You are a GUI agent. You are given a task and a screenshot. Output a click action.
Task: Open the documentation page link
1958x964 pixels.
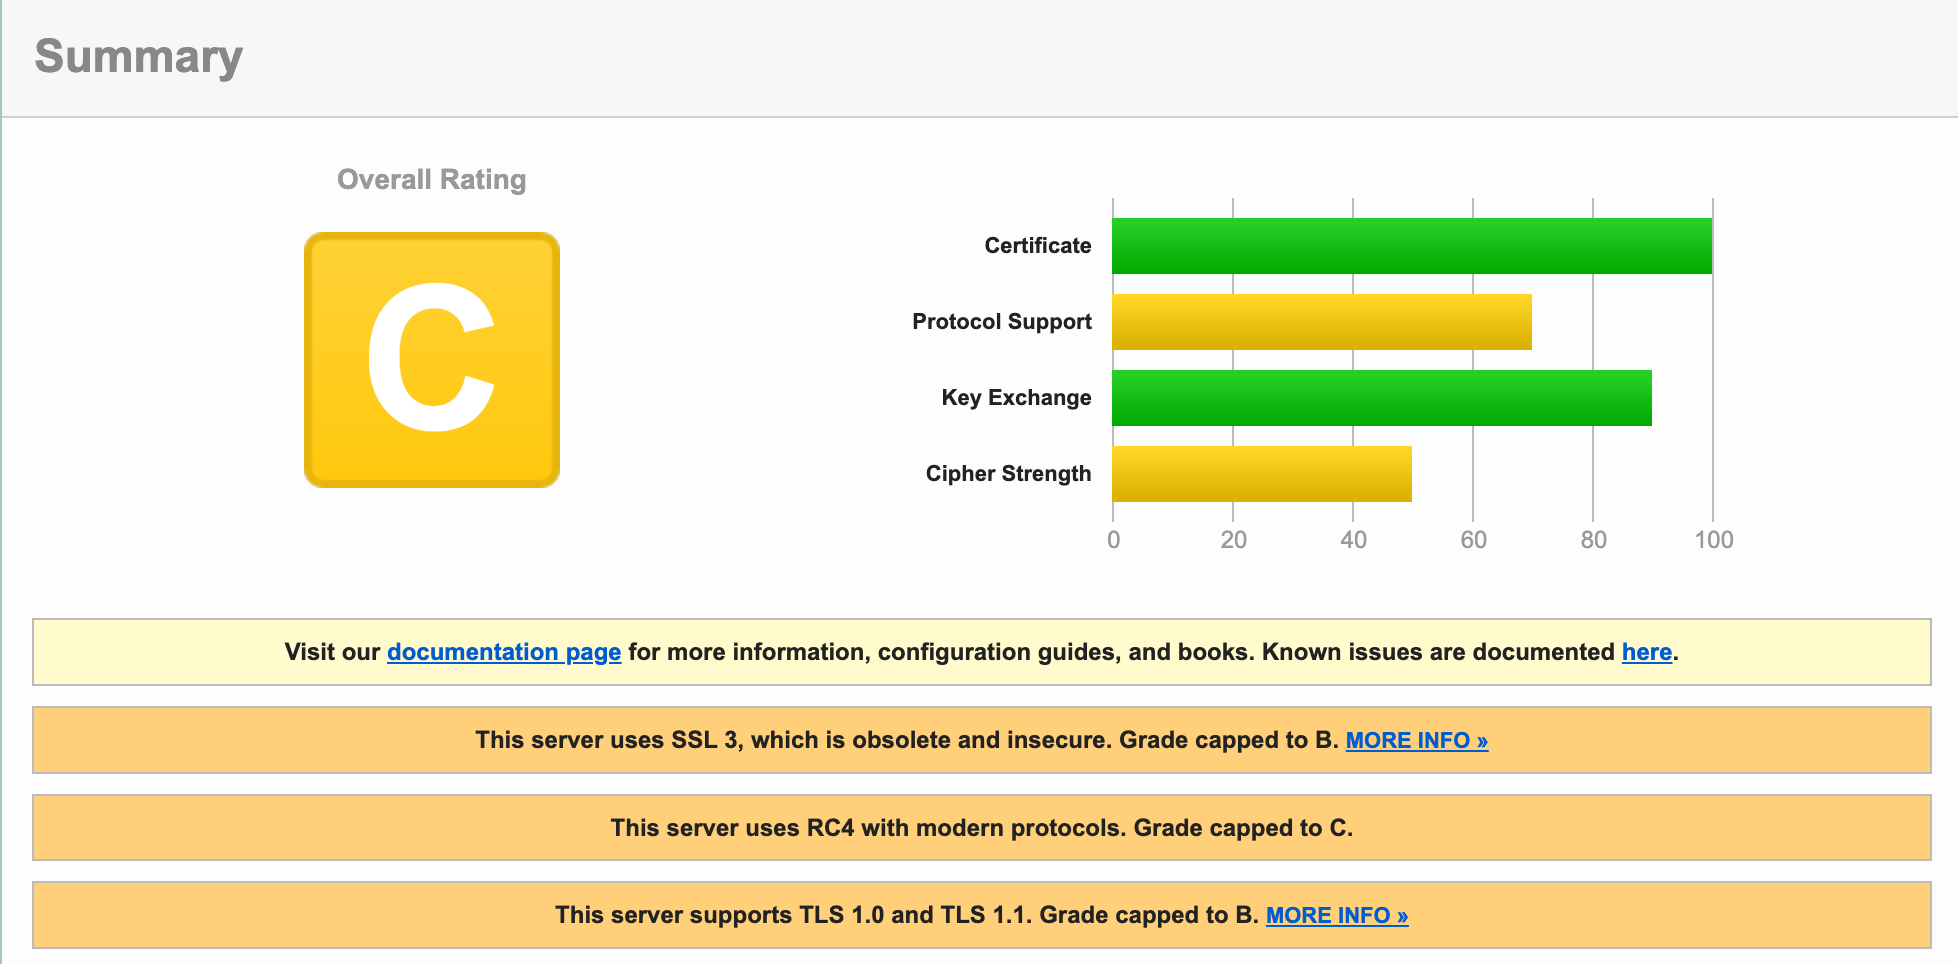504,652
